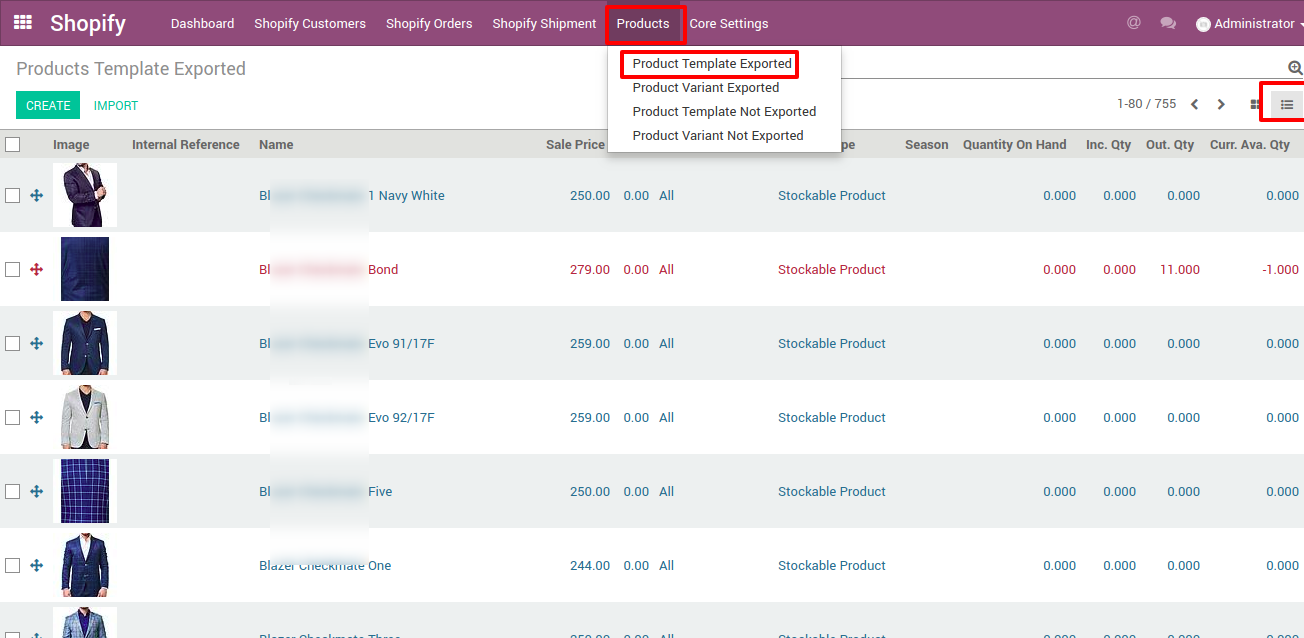Select Product Variant Exported menu entry
The height and width of the screenshot is (638, 1304).
706,87
